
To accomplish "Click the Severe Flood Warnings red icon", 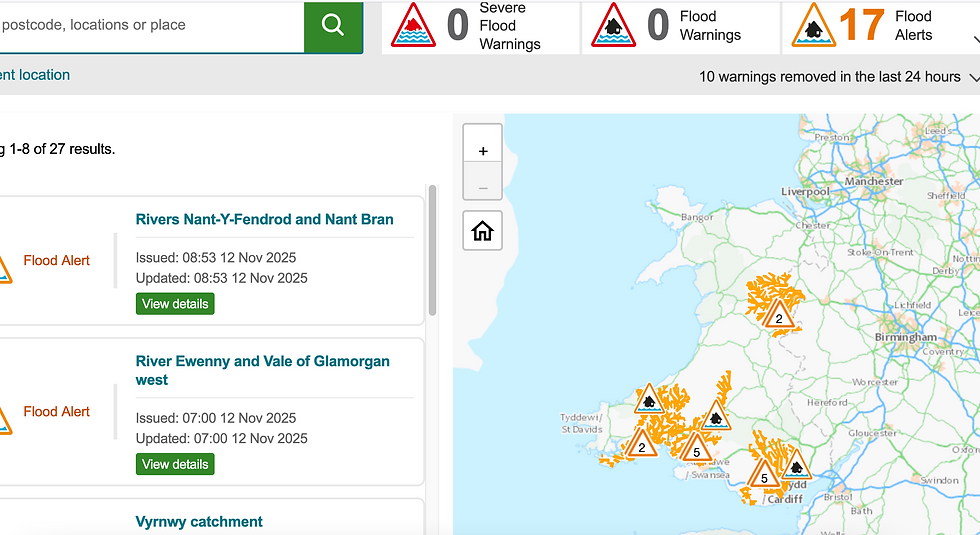I will point(413,25).
